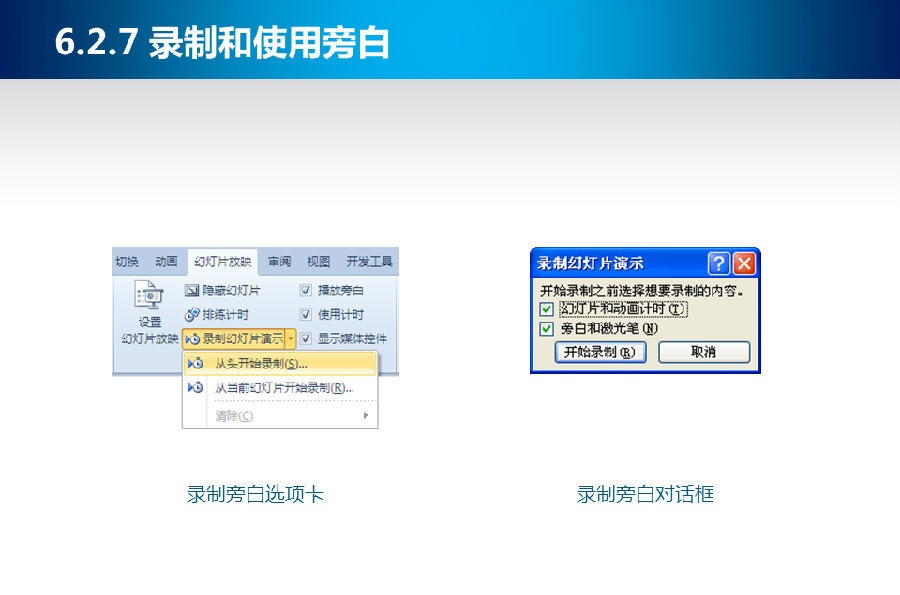Switch to the 视图 ribbon tab
The image size is (900, 595).
(319, 262)
